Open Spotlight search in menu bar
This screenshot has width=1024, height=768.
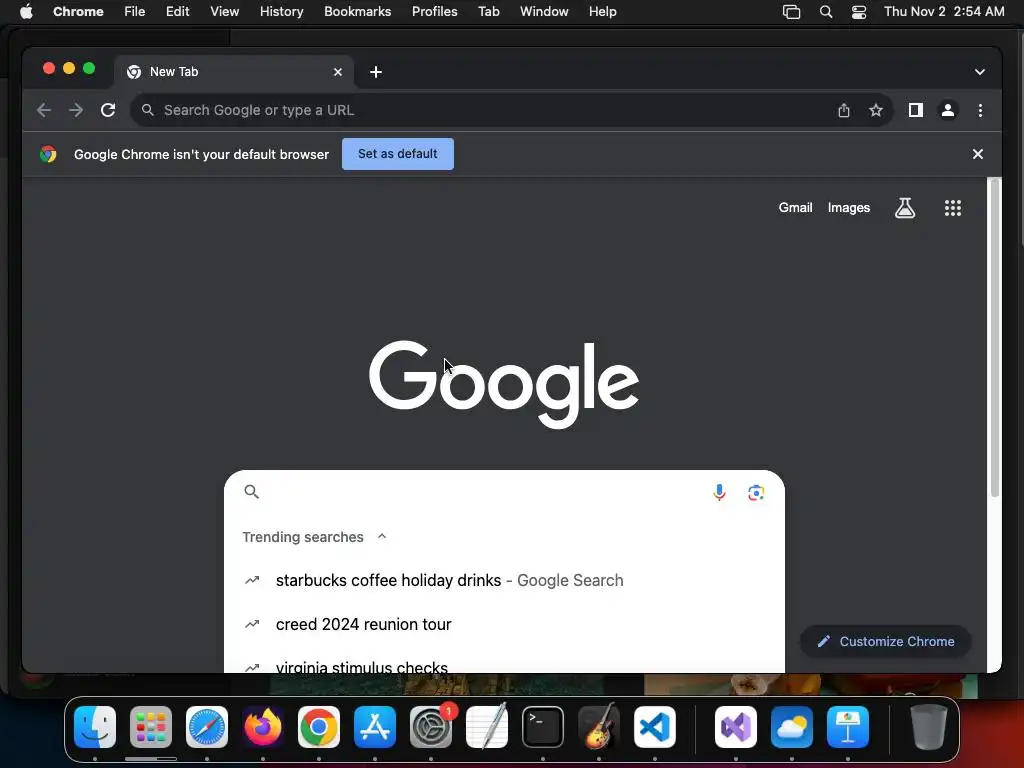coord(825,12)
